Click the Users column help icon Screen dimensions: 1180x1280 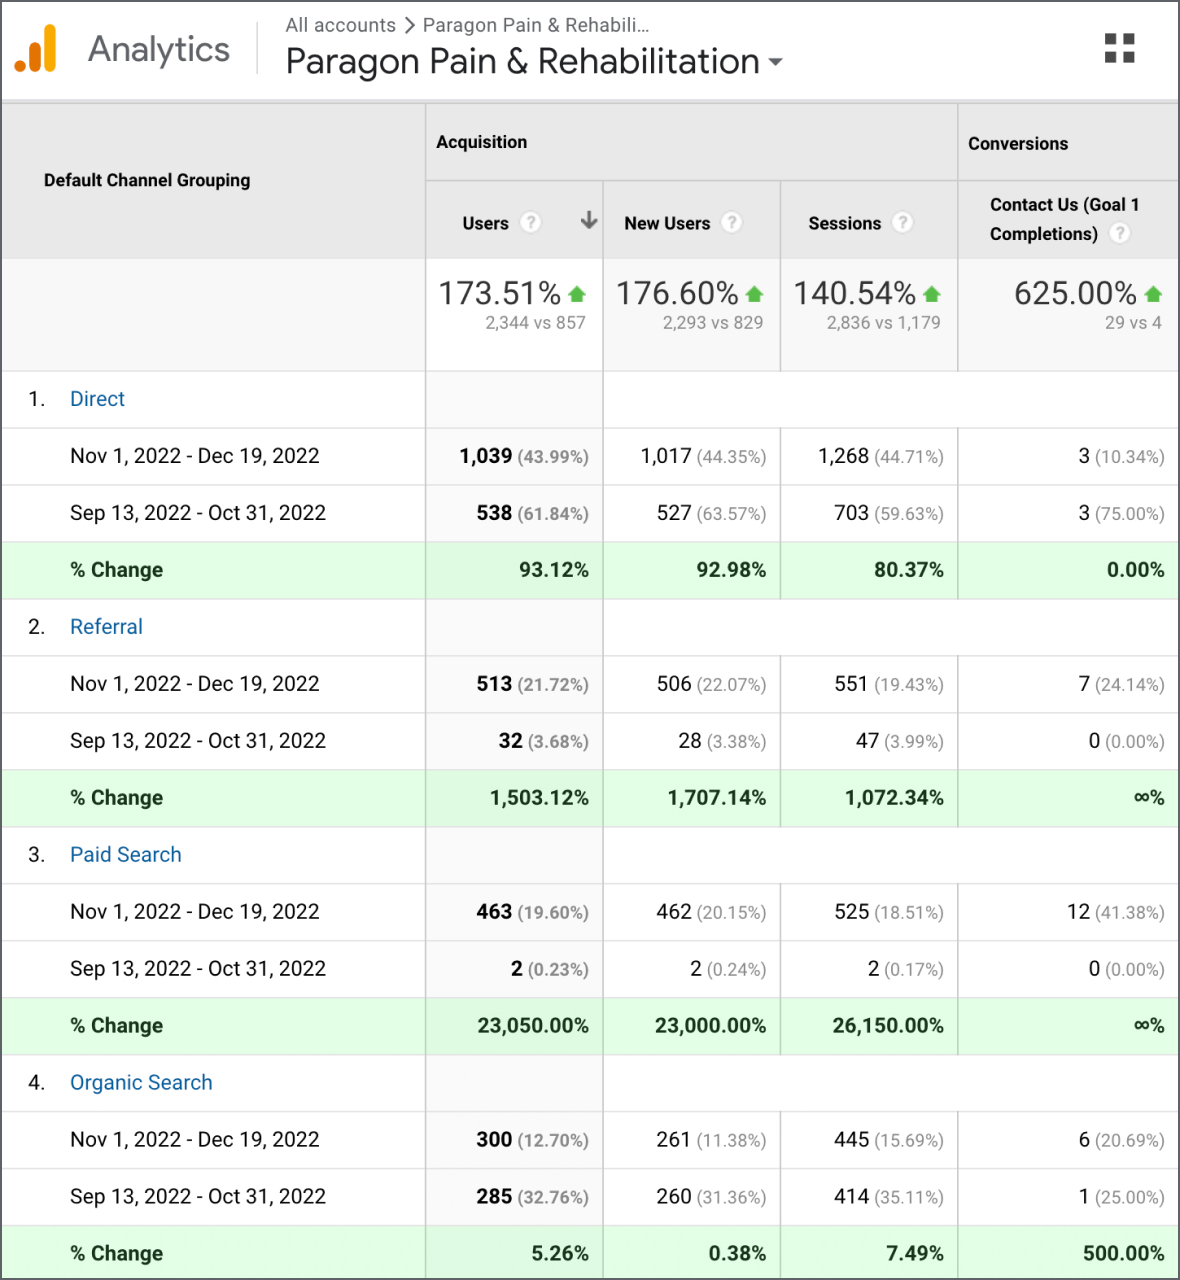coord(531,222)
